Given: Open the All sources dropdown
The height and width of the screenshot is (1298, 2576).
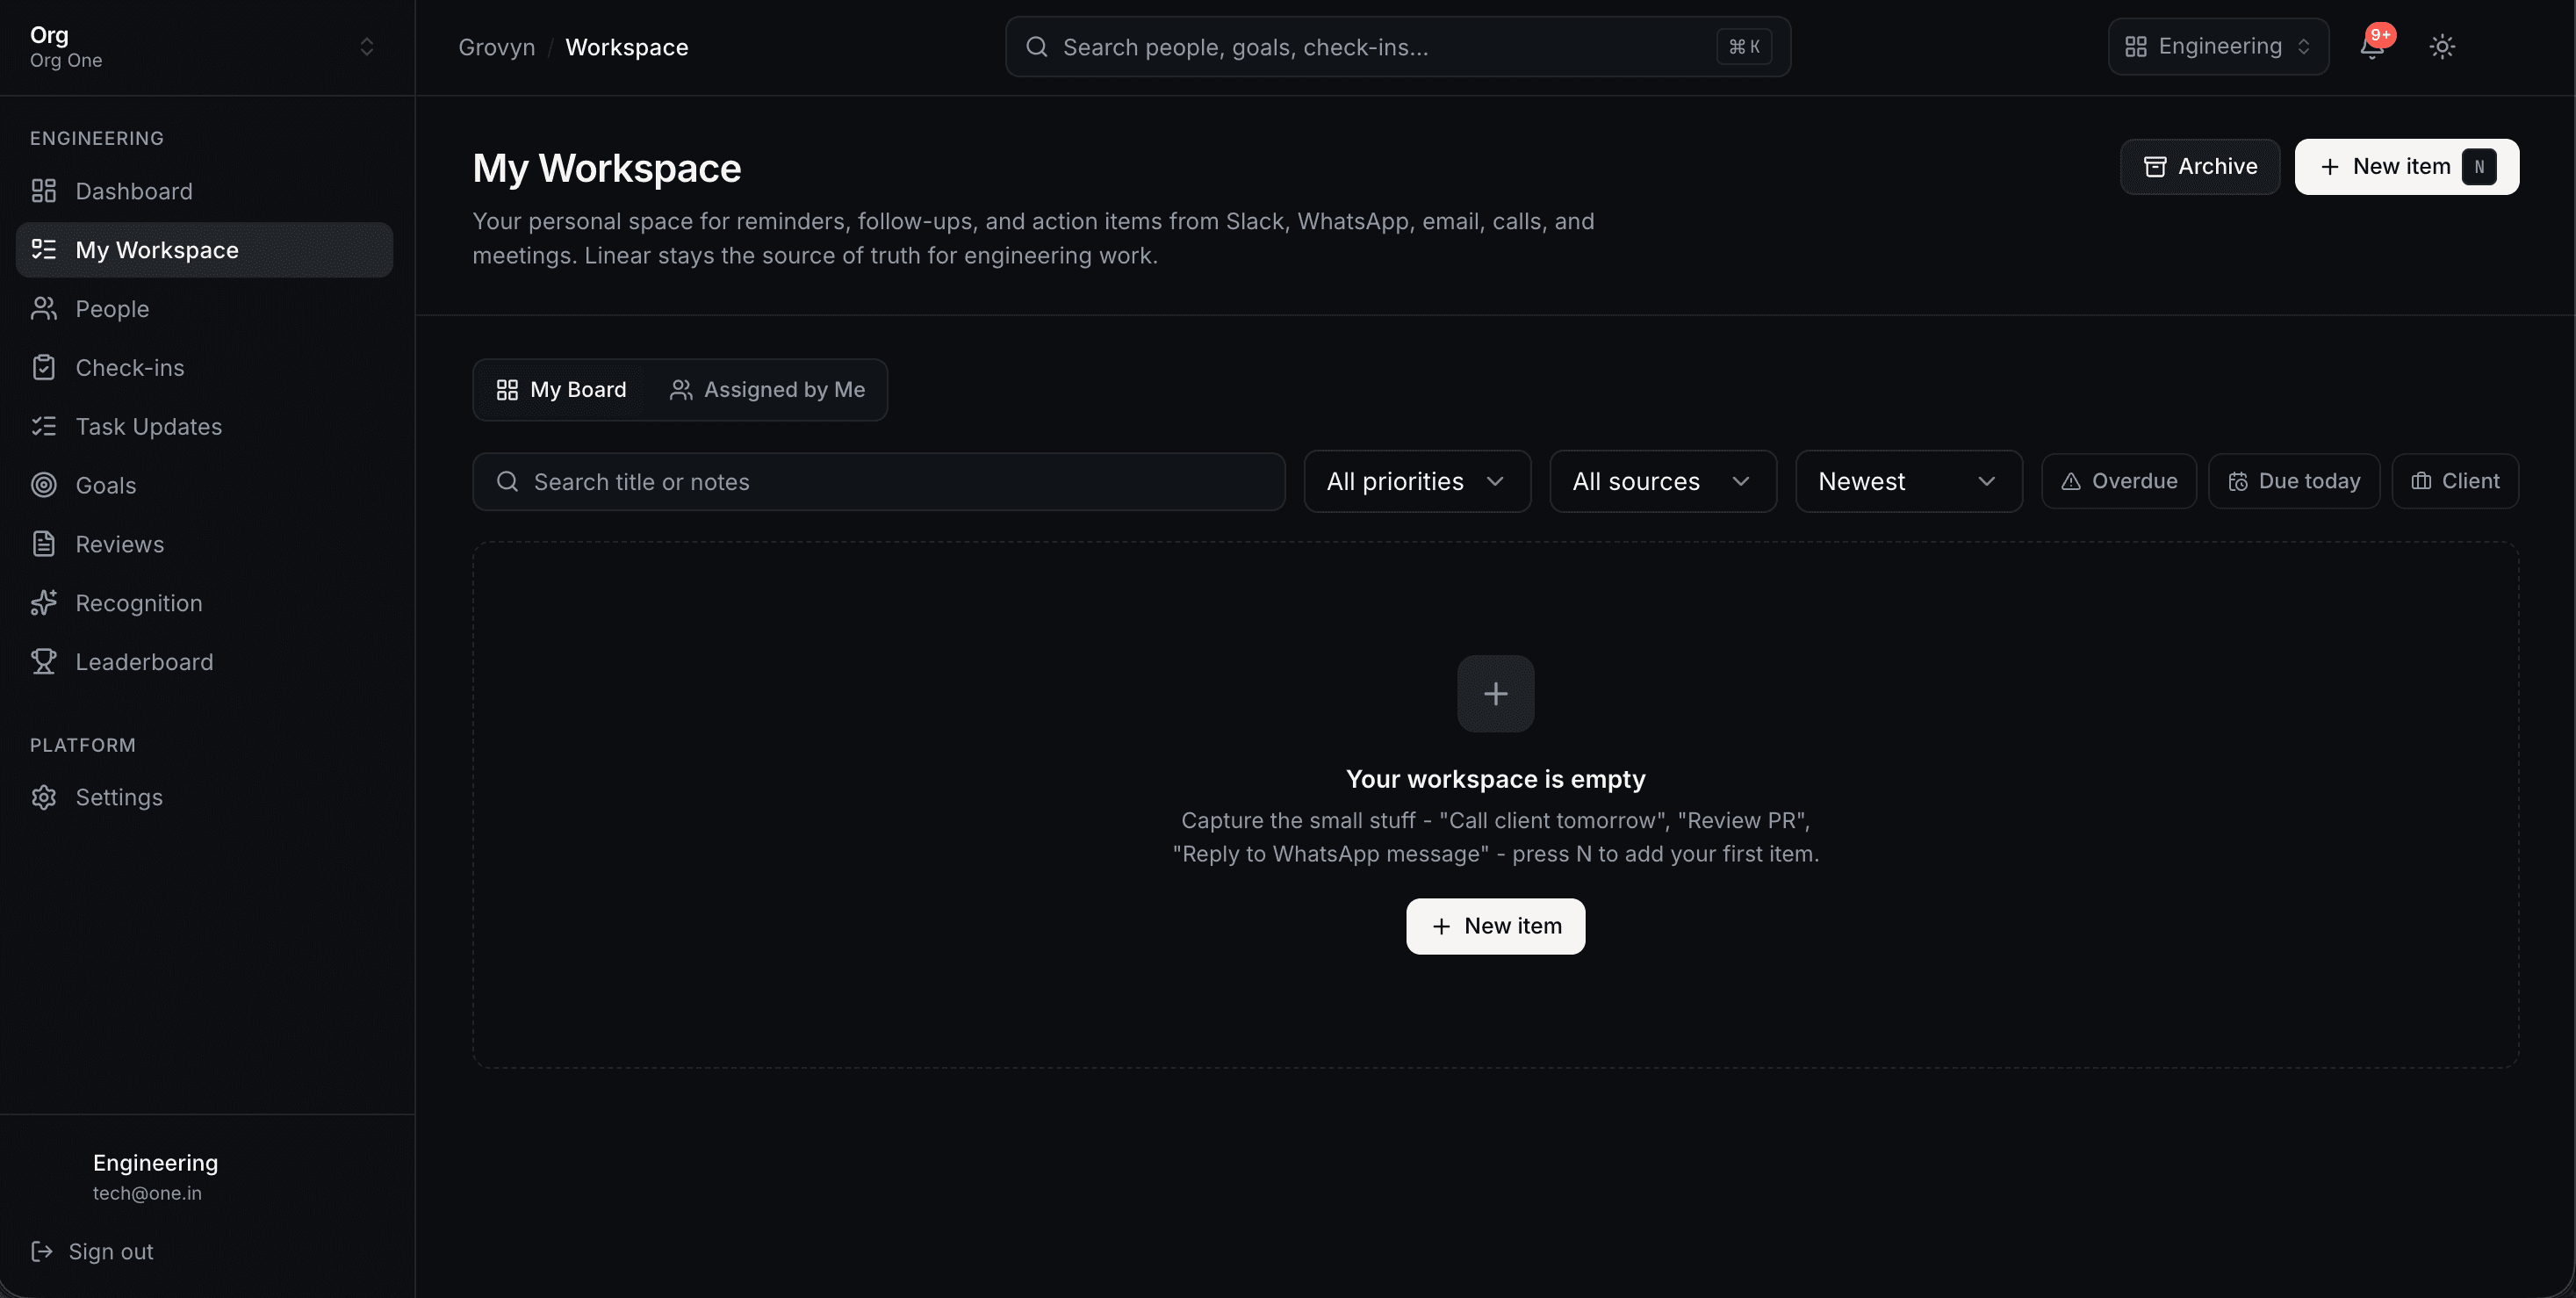Looking at the screenshot, I should [x=1662, y=481].
